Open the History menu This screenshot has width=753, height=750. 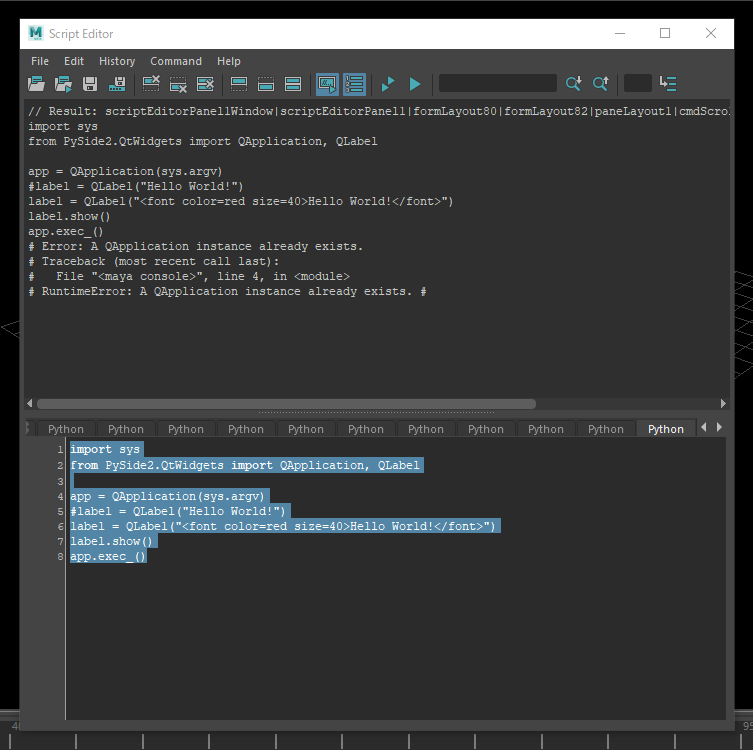117,61
